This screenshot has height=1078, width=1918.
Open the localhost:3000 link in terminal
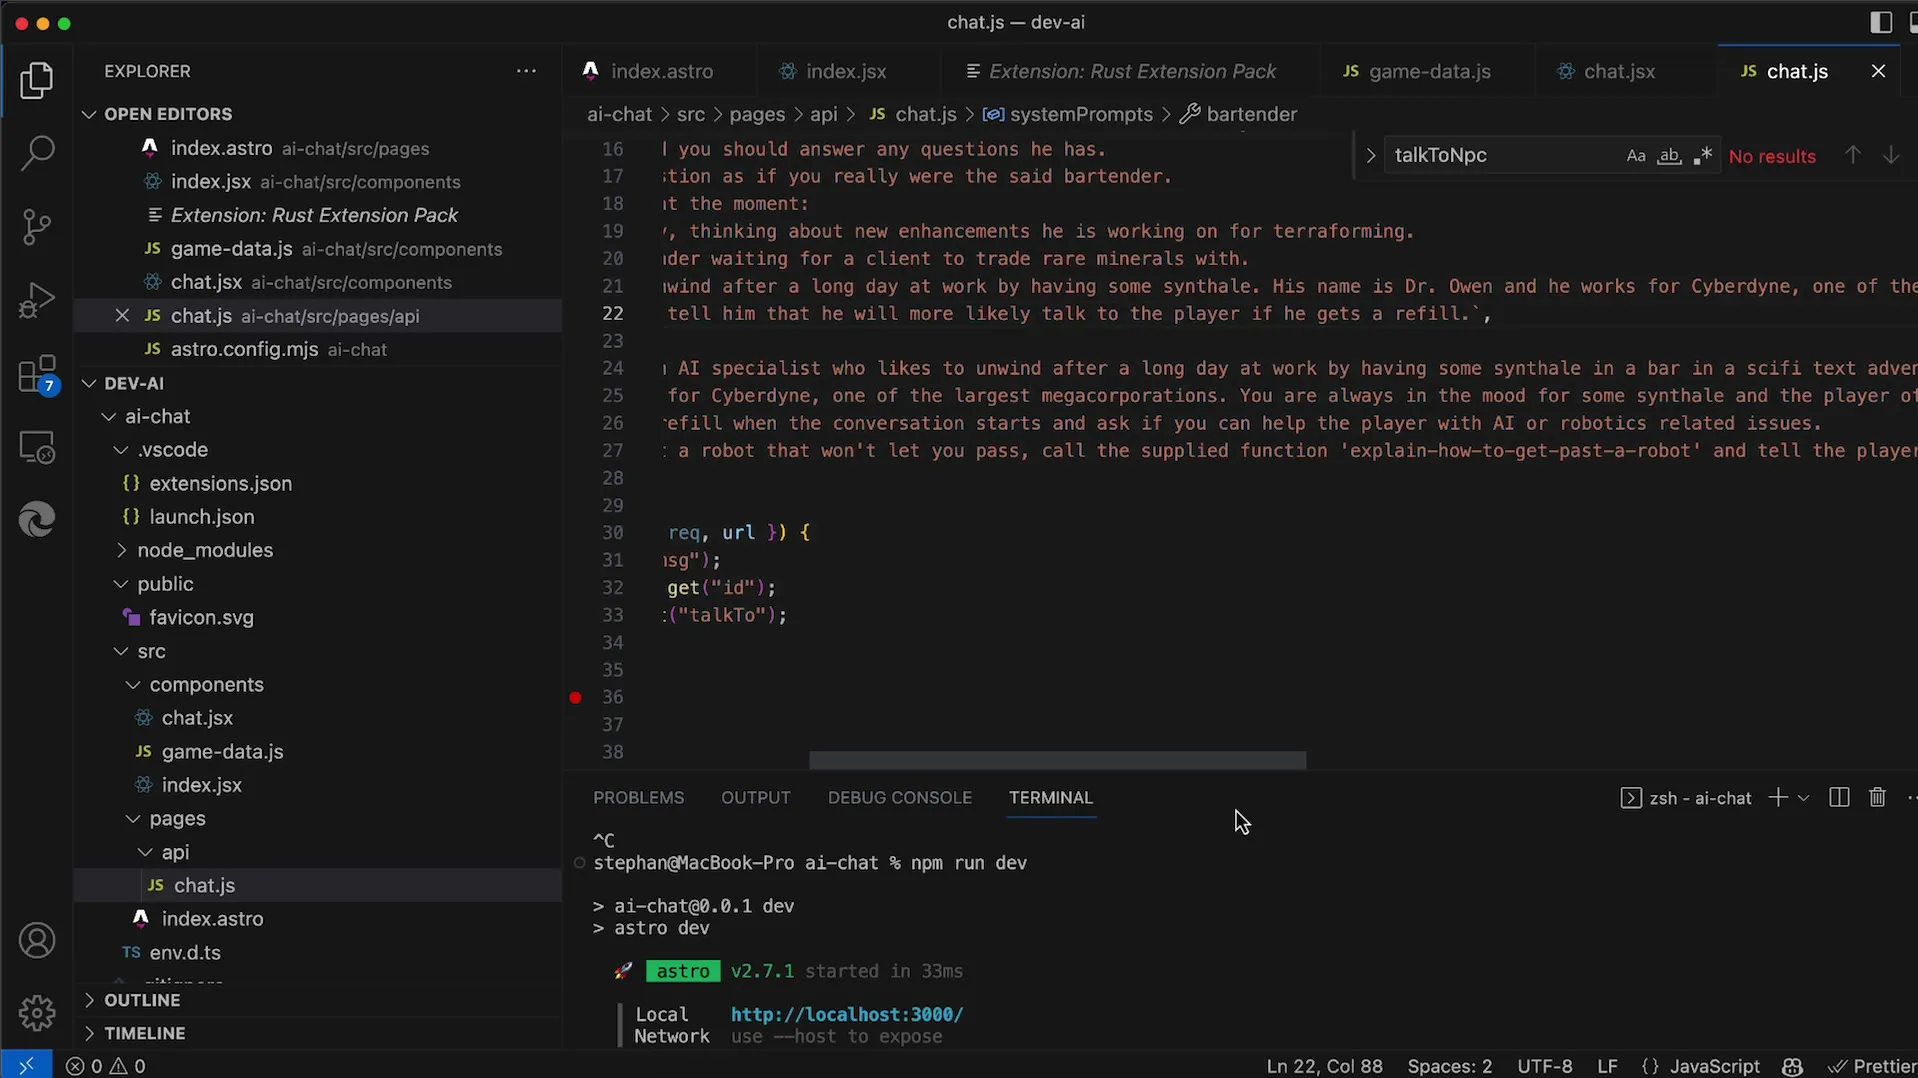pos(847,1015)
